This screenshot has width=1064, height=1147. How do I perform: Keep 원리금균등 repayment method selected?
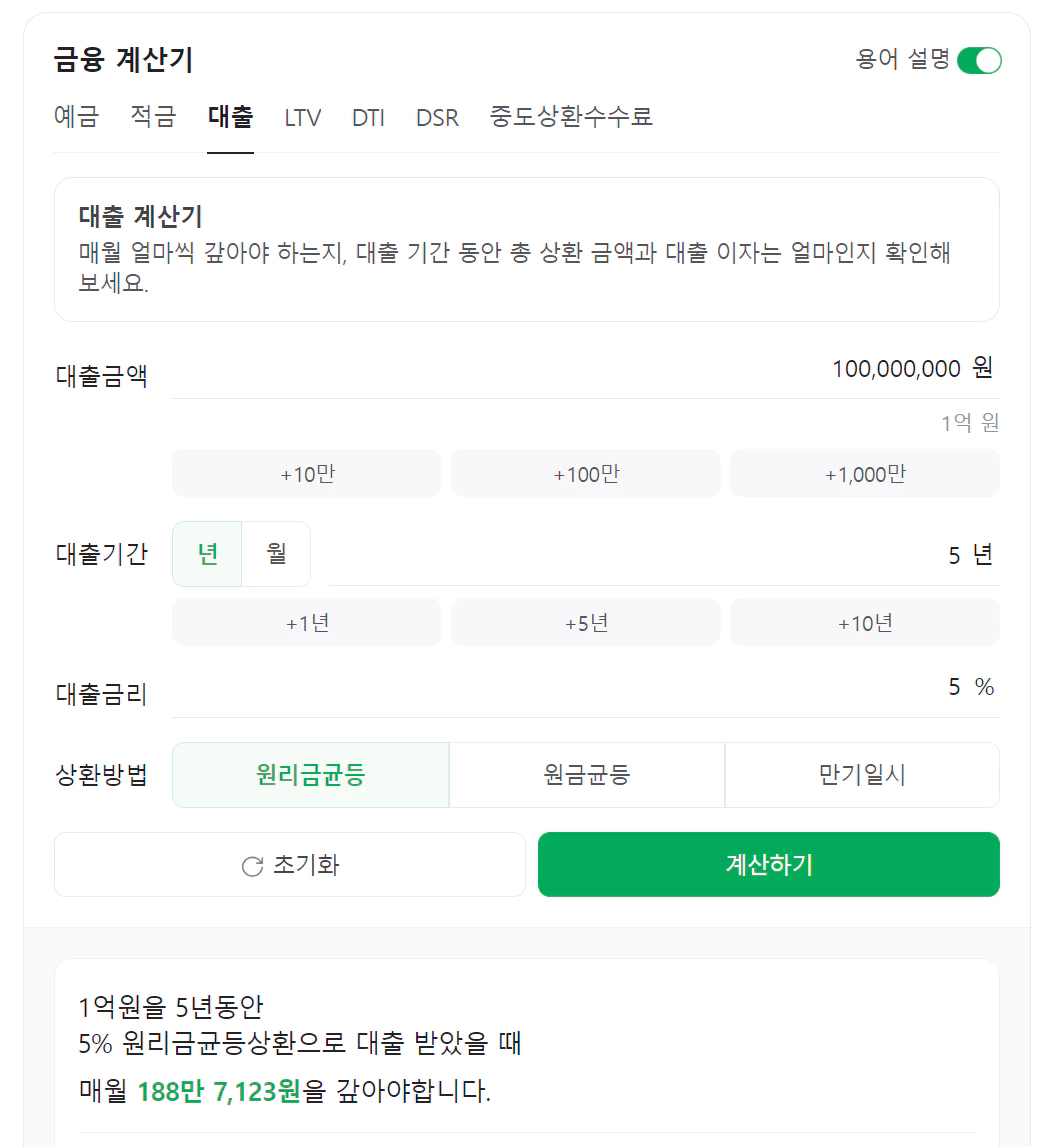(310, 775)
